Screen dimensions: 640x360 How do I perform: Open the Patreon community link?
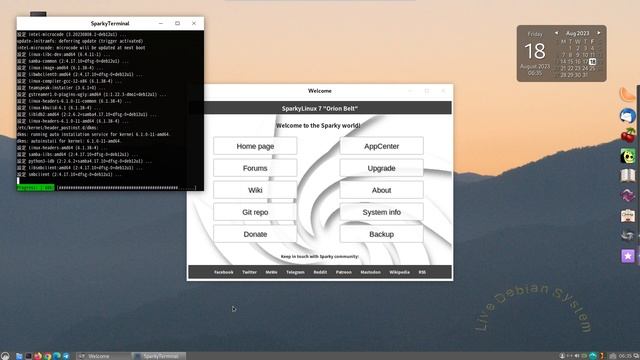[344, 272]
